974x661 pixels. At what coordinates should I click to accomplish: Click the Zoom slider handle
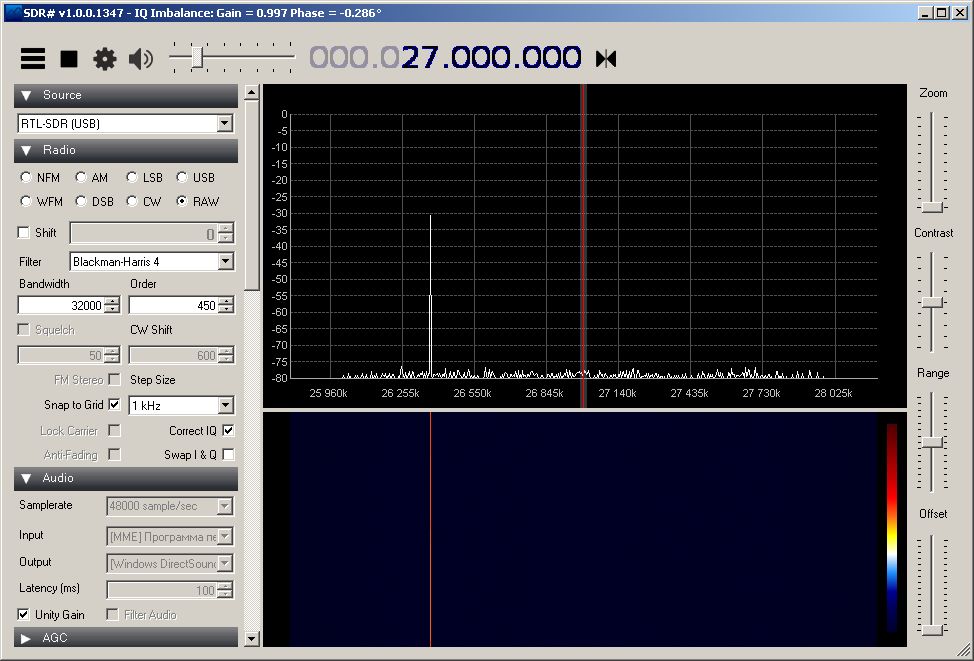[x=933, y=207]
